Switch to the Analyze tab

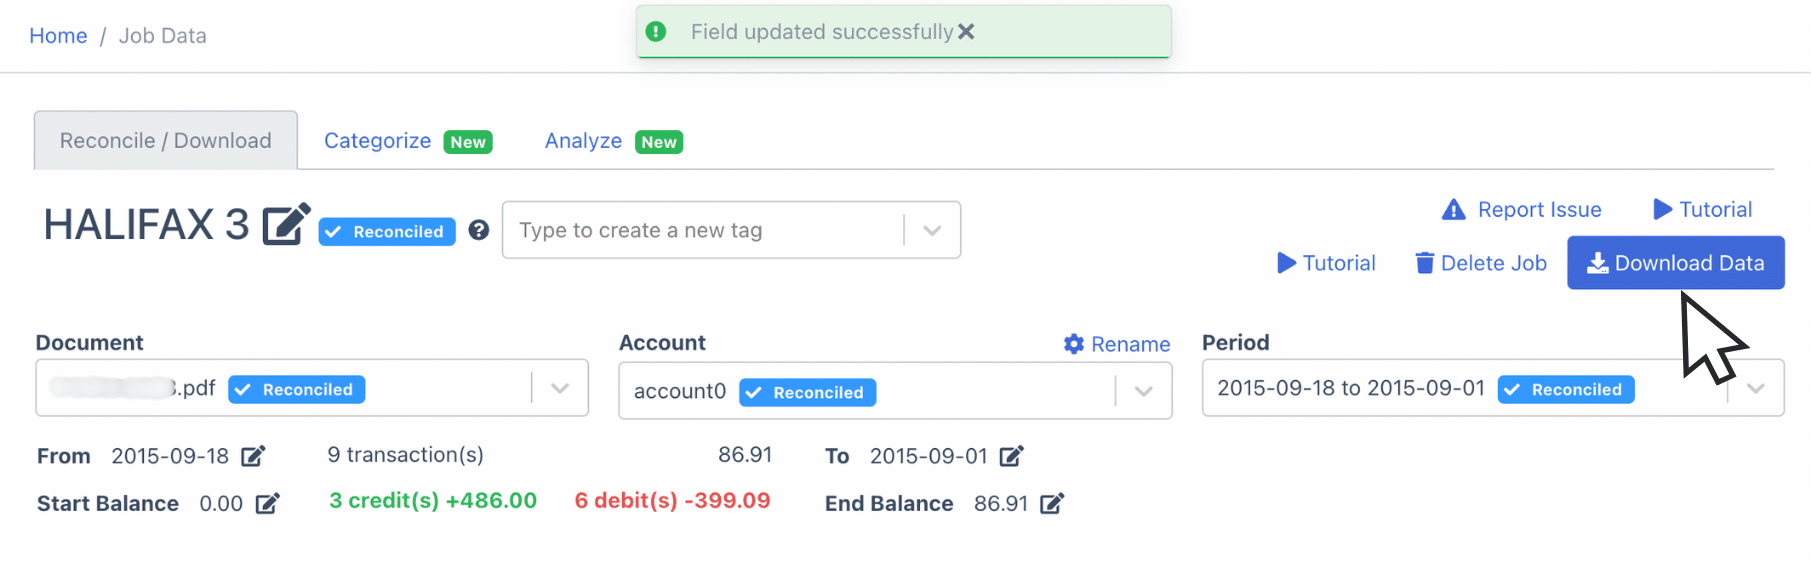pos(583,140)
